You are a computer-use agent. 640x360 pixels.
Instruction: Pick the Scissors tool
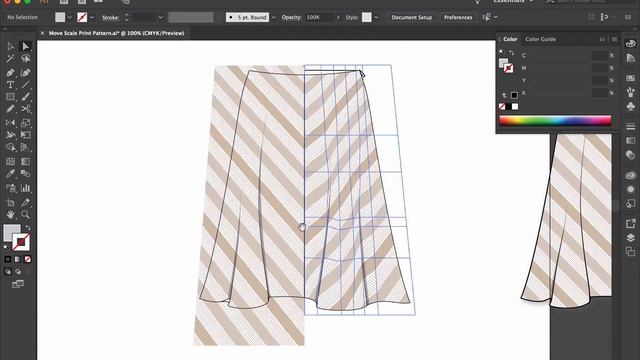click(26, 109)
